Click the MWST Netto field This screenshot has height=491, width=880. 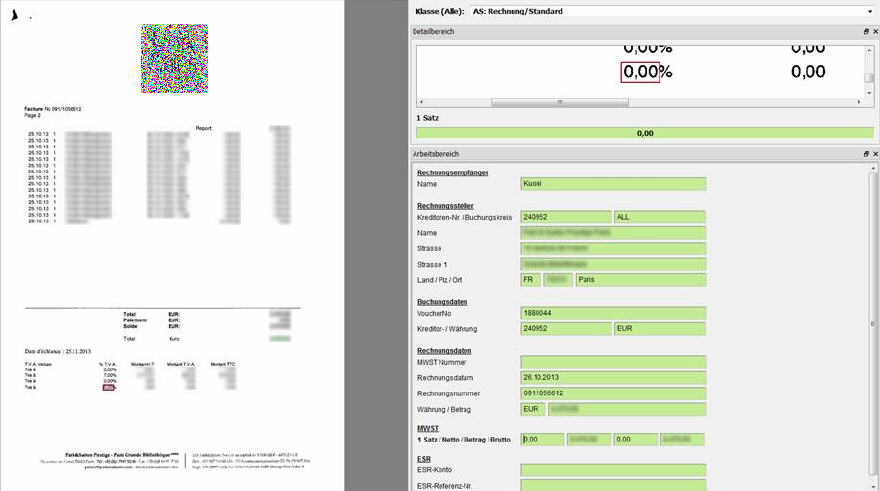[589, 439]
